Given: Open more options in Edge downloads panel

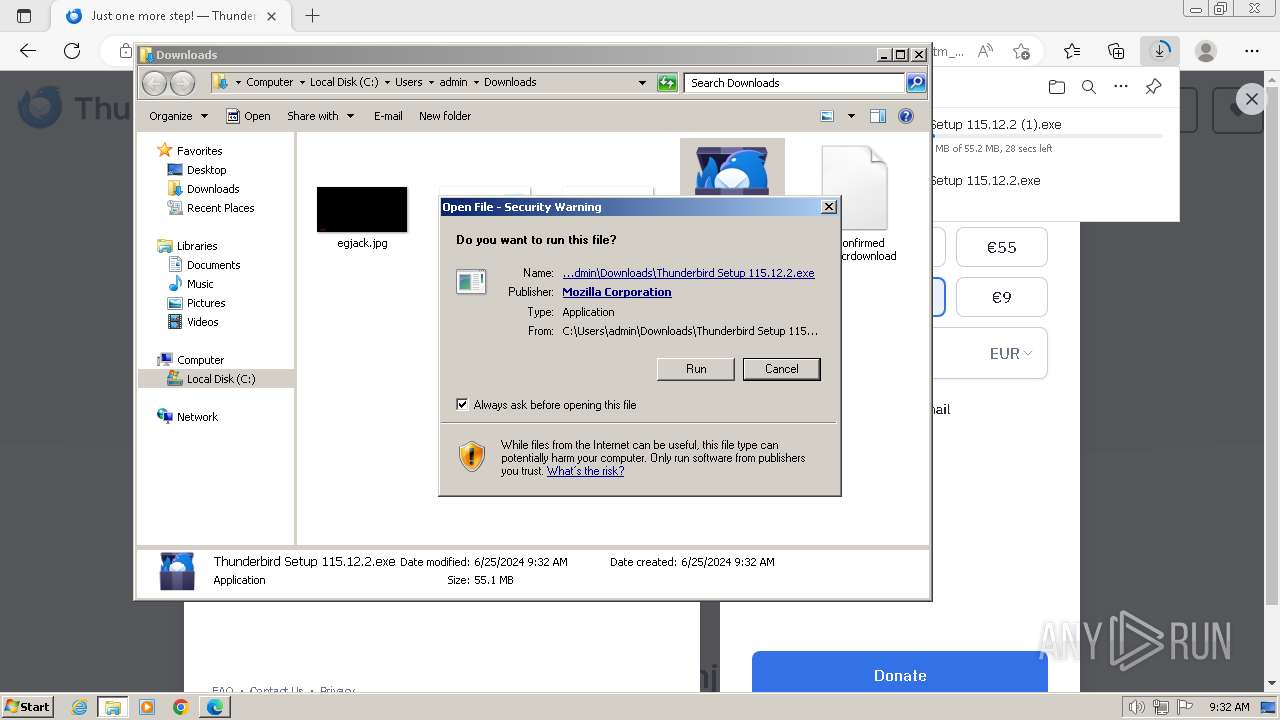Looking at the screenshot, I should pos(1121,87).
